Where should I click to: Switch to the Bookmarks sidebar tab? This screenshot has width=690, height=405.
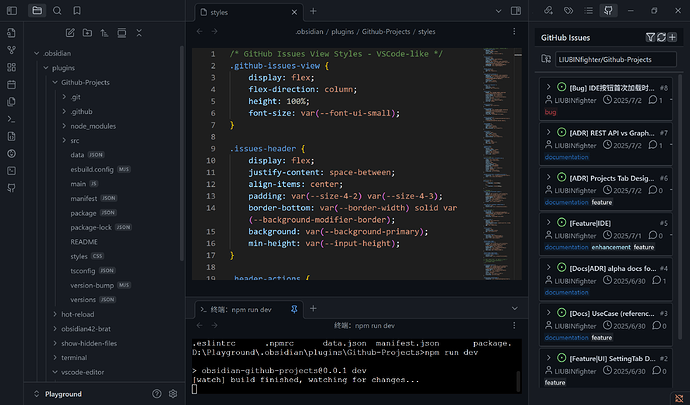coord(77,11)
